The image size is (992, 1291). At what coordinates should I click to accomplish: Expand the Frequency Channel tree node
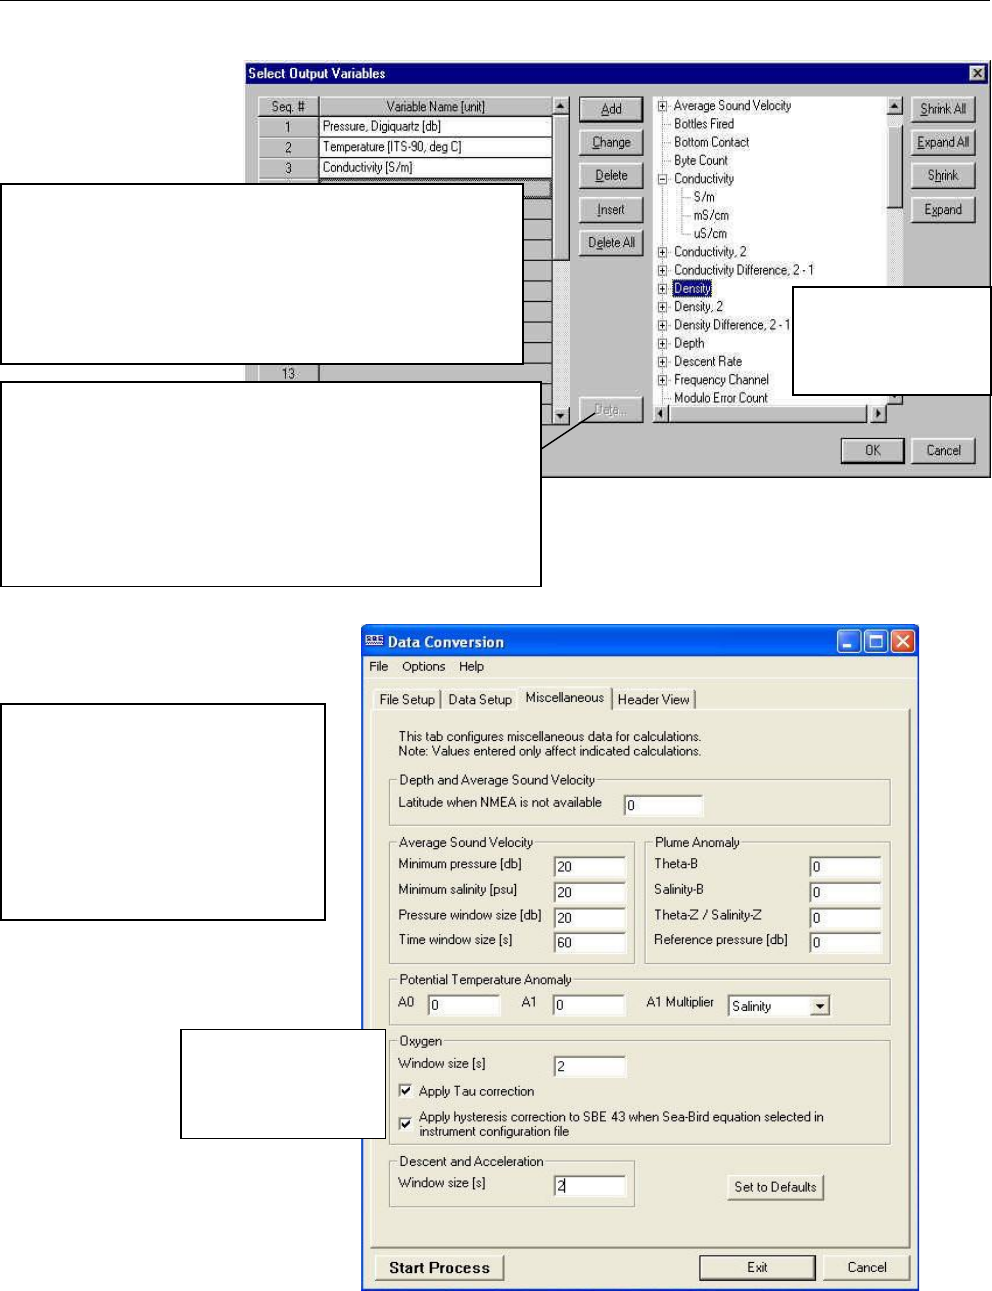(662, 380)
